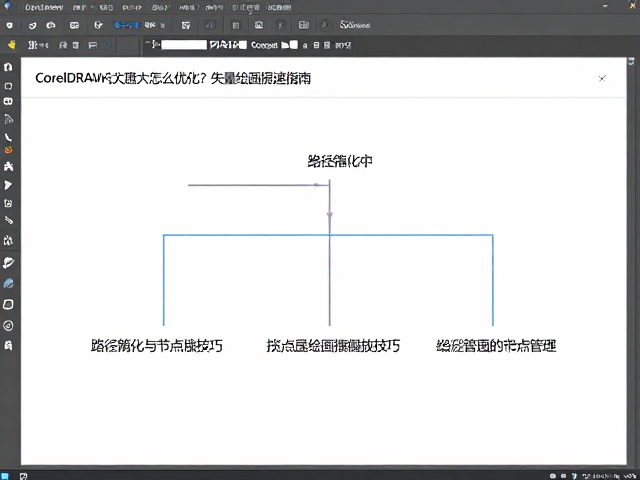Click the gear icon at toolbar start
640x480 pixels.
click(x=9, y=25)
